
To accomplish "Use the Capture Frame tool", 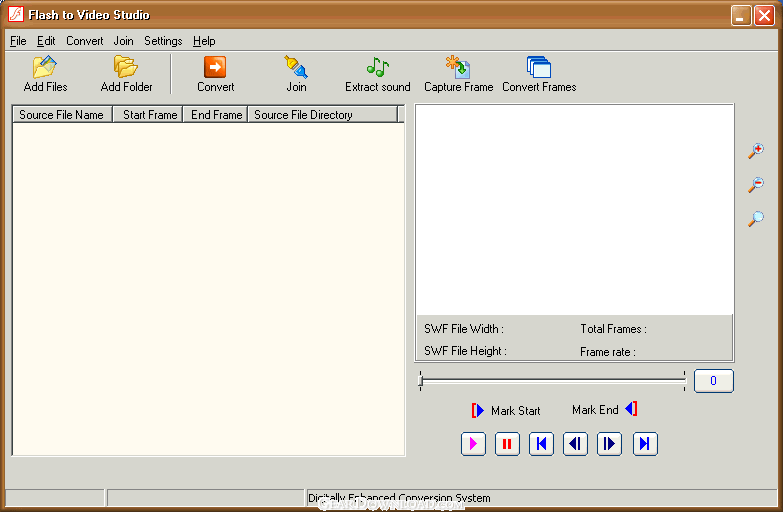I will 458,68.
